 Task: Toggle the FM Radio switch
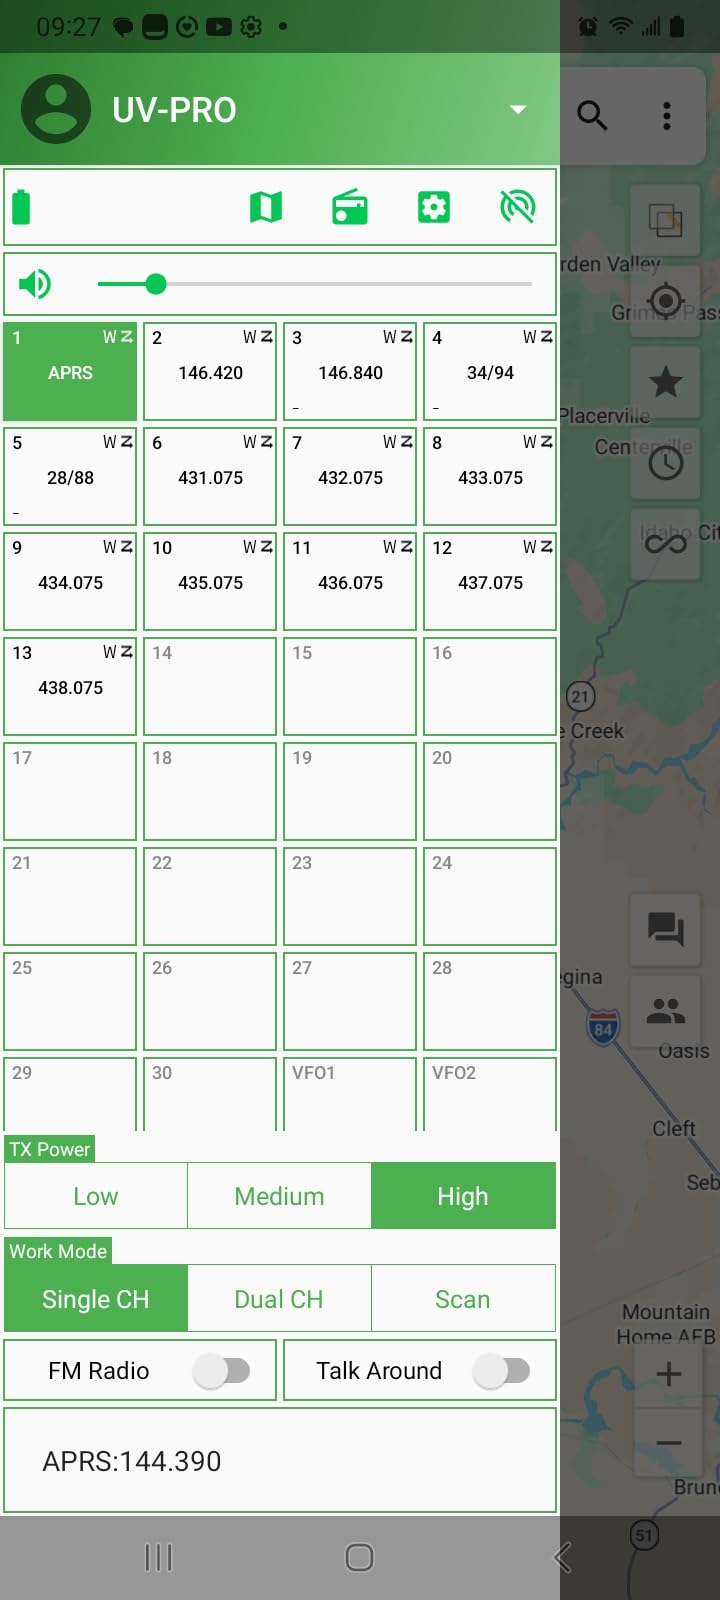point(222,1371)
